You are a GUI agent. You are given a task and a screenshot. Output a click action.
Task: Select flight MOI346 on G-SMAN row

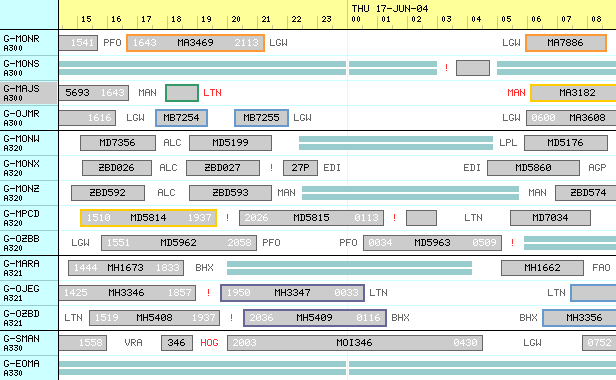[355, 343]
